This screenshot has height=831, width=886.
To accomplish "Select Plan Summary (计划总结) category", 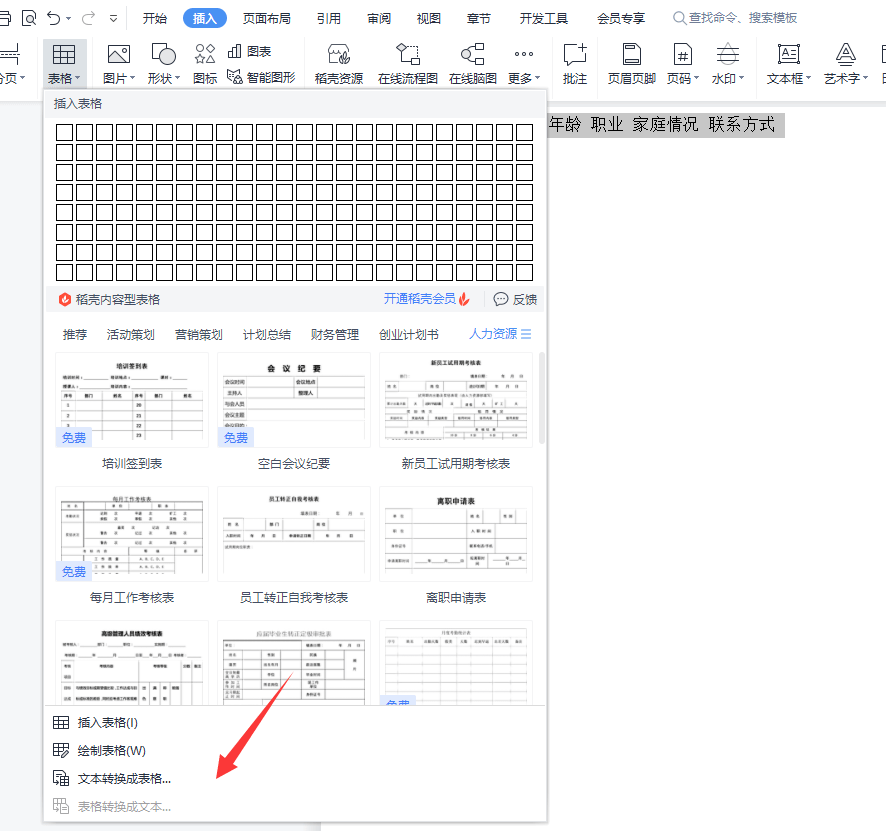I will [x=267, y=334].
